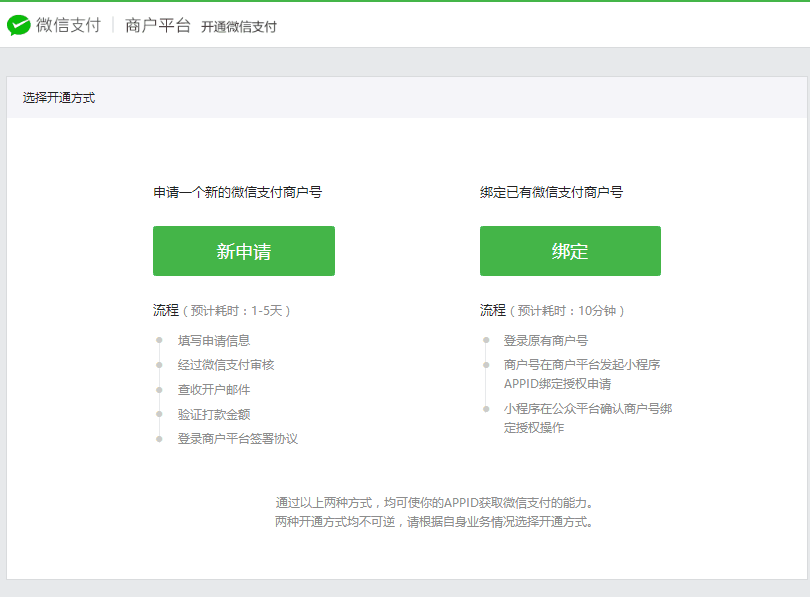The width and height of the screenshot is (810, 597).
Task: Click the 流程 label showing 10分钟
Action: [x=551, y=311]
